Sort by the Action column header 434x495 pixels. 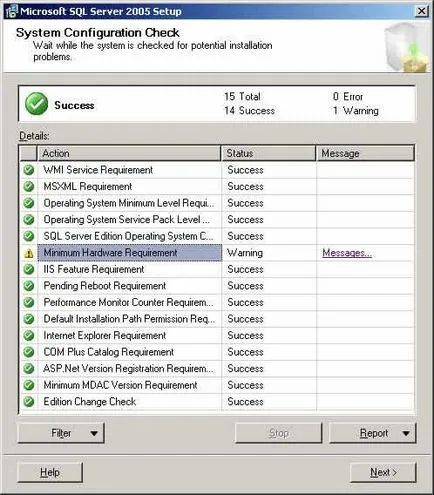click(x=129, y=153)
